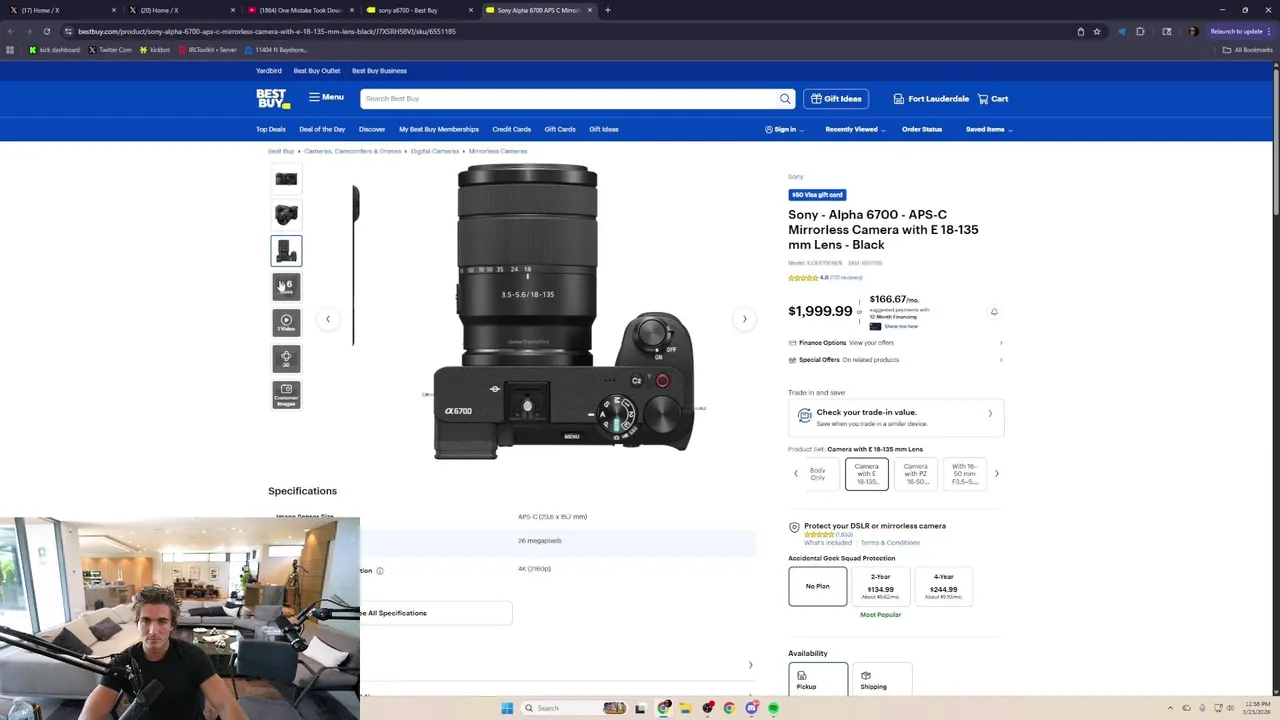This screenshot has height=720, width=1280.
Task: Show previous product image arrow
Action: [327, 319]
